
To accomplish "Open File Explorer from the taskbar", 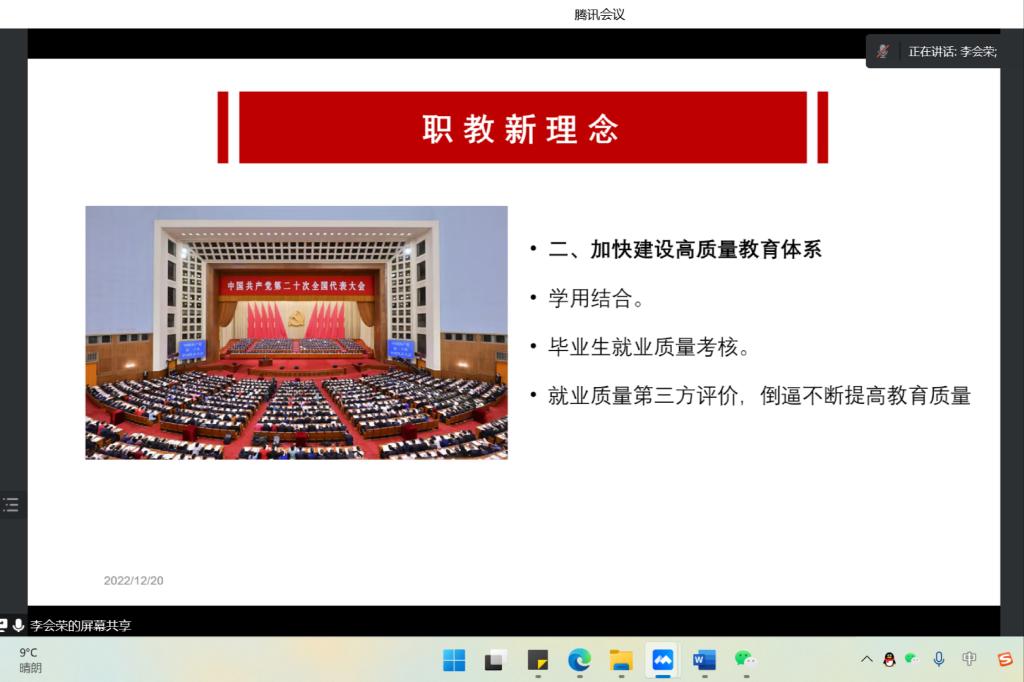I will click(621, 660).
